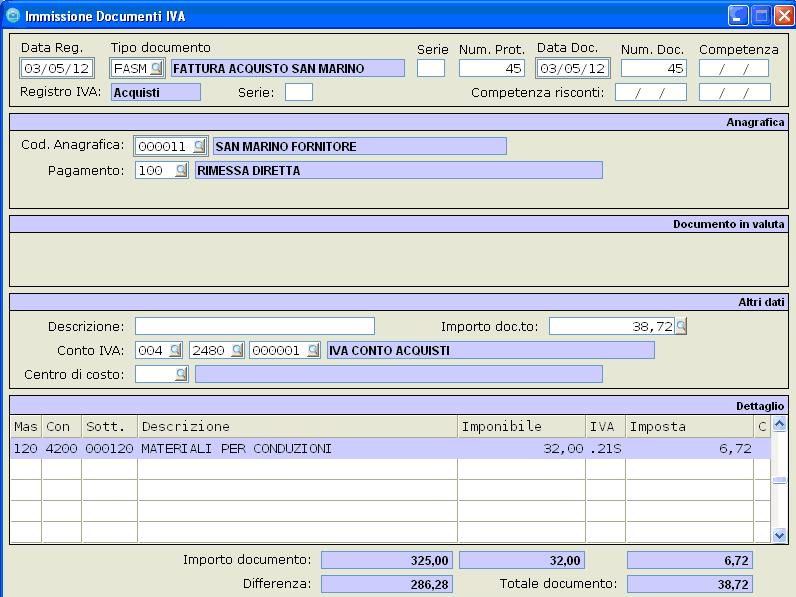Screen dimensions: 796x597
Task: Click the Data Reg. date field
Action: click(x=56, y=68)
